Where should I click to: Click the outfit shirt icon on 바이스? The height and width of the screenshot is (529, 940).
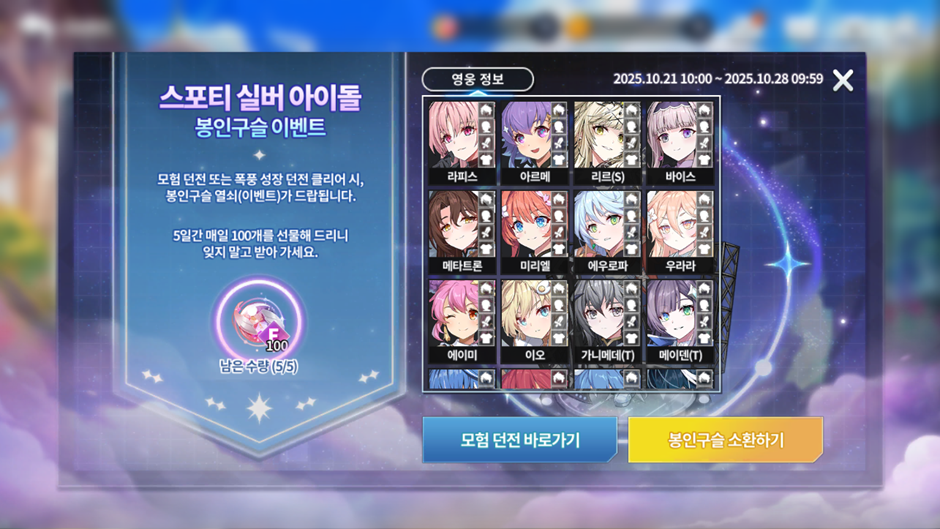704,160
